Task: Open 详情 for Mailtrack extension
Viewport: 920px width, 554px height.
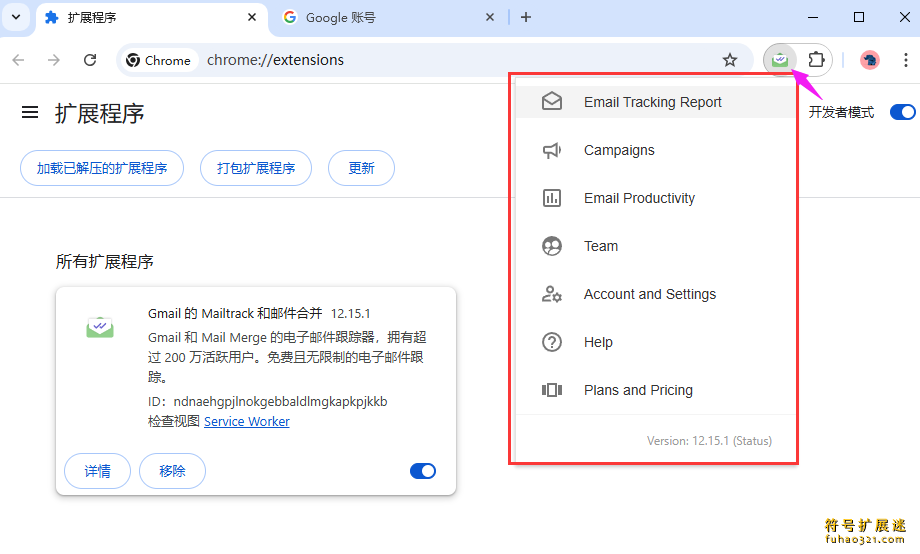Action: (97, 471)
